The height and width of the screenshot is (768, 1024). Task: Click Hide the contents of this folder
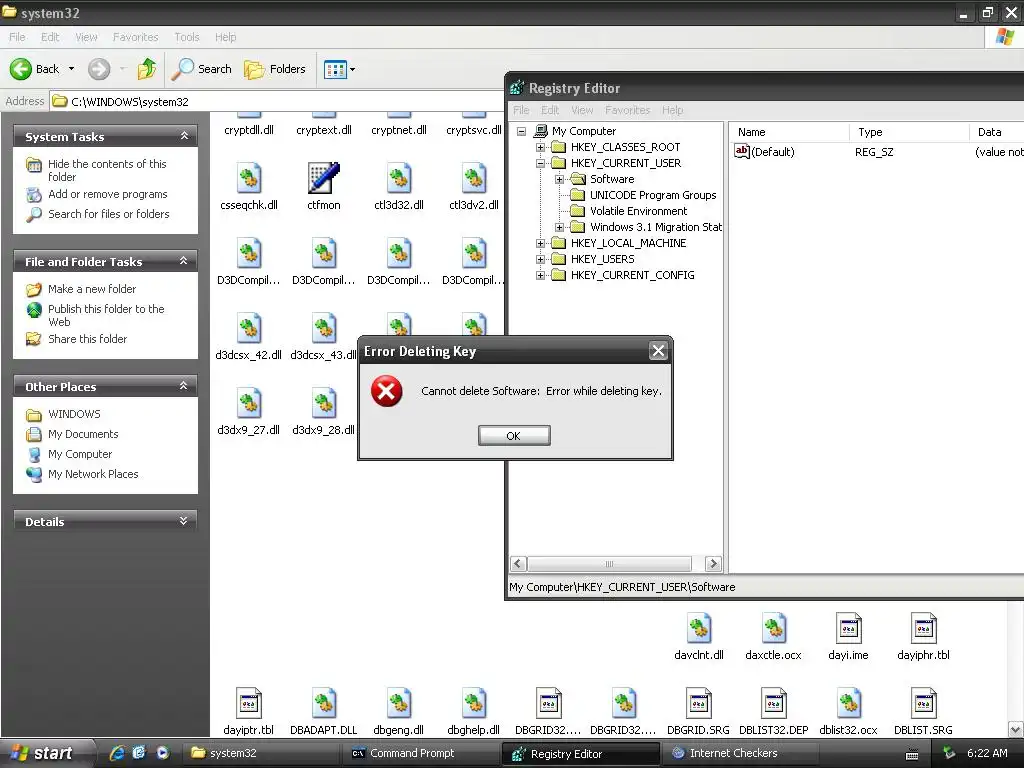tap(107, 170)
